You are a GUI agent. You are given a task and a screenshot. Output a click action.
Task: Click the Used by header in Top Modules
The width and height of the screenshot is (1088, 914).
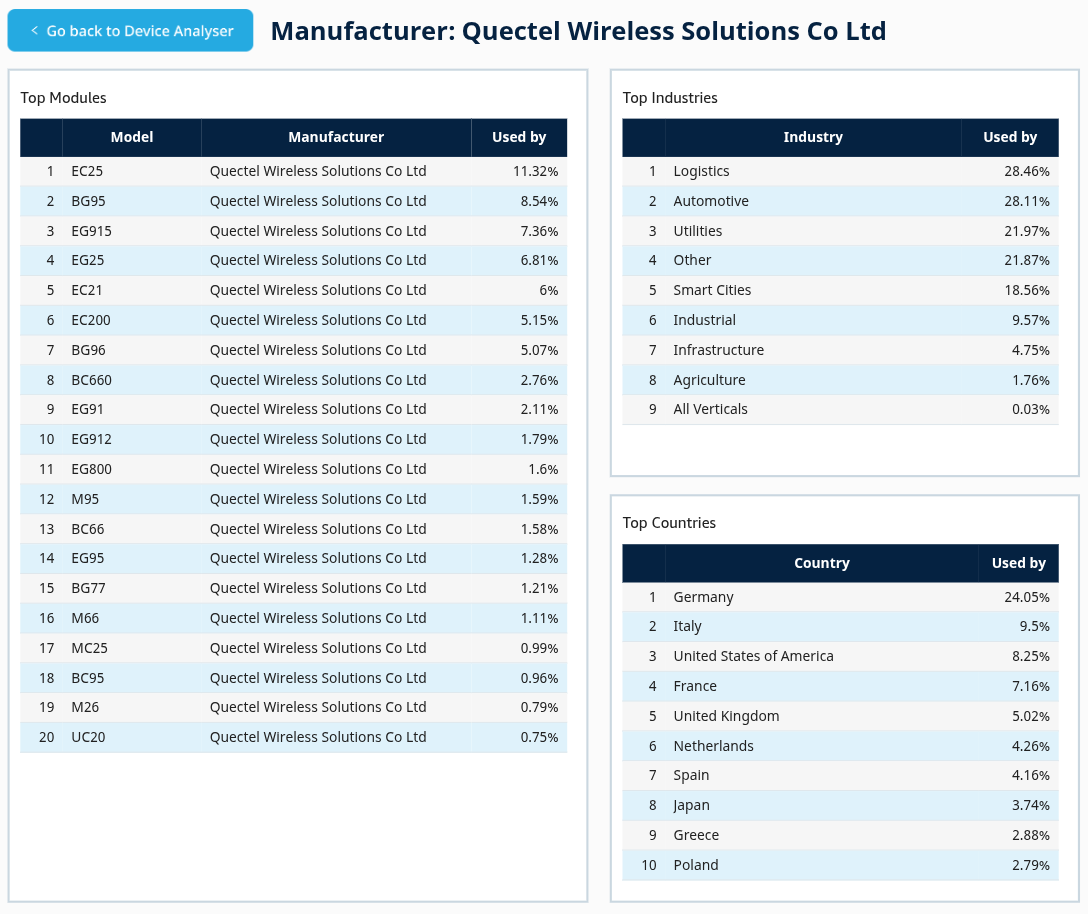[x=519, y=137]
